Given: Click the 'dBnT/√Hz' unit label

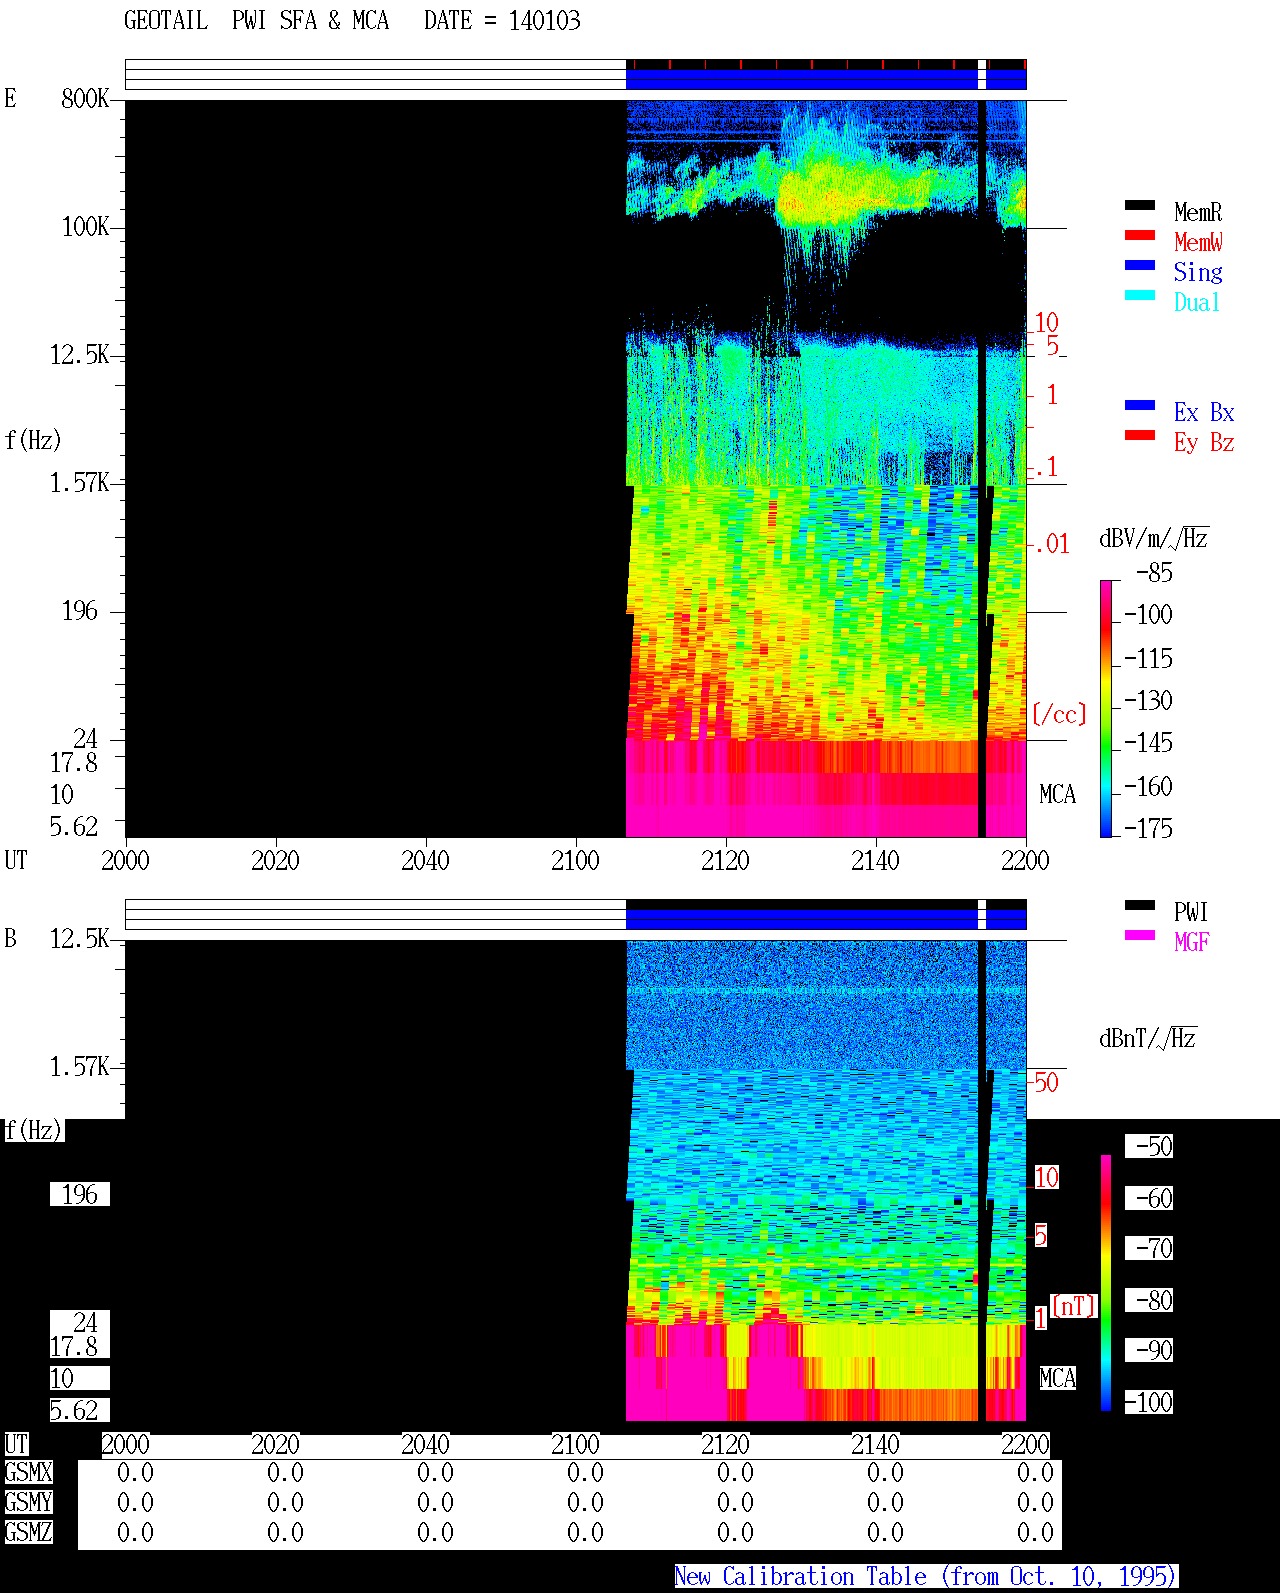Looking at the screenshot, I should point(1148,1037).
